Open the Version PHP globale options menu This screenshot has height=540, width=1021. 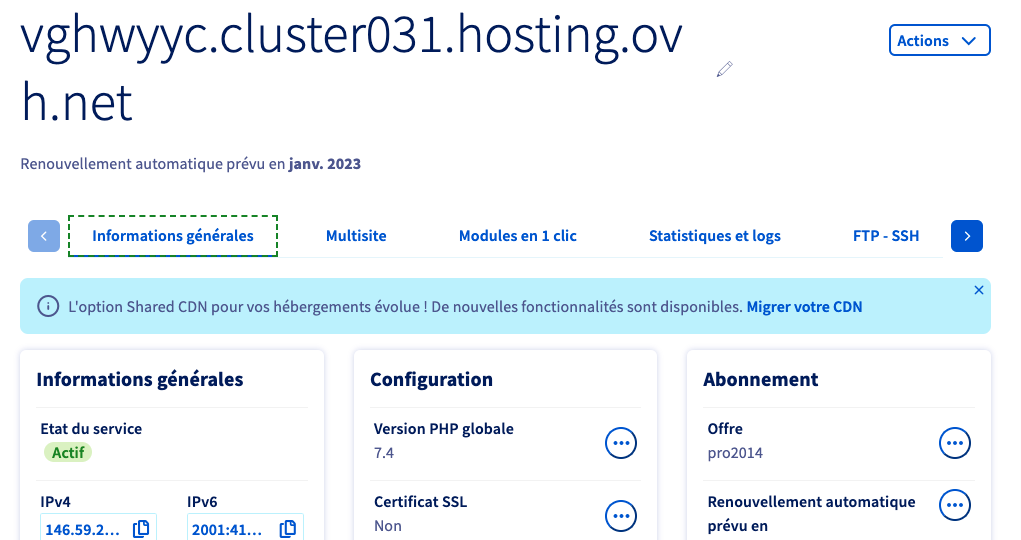[621, 443]
